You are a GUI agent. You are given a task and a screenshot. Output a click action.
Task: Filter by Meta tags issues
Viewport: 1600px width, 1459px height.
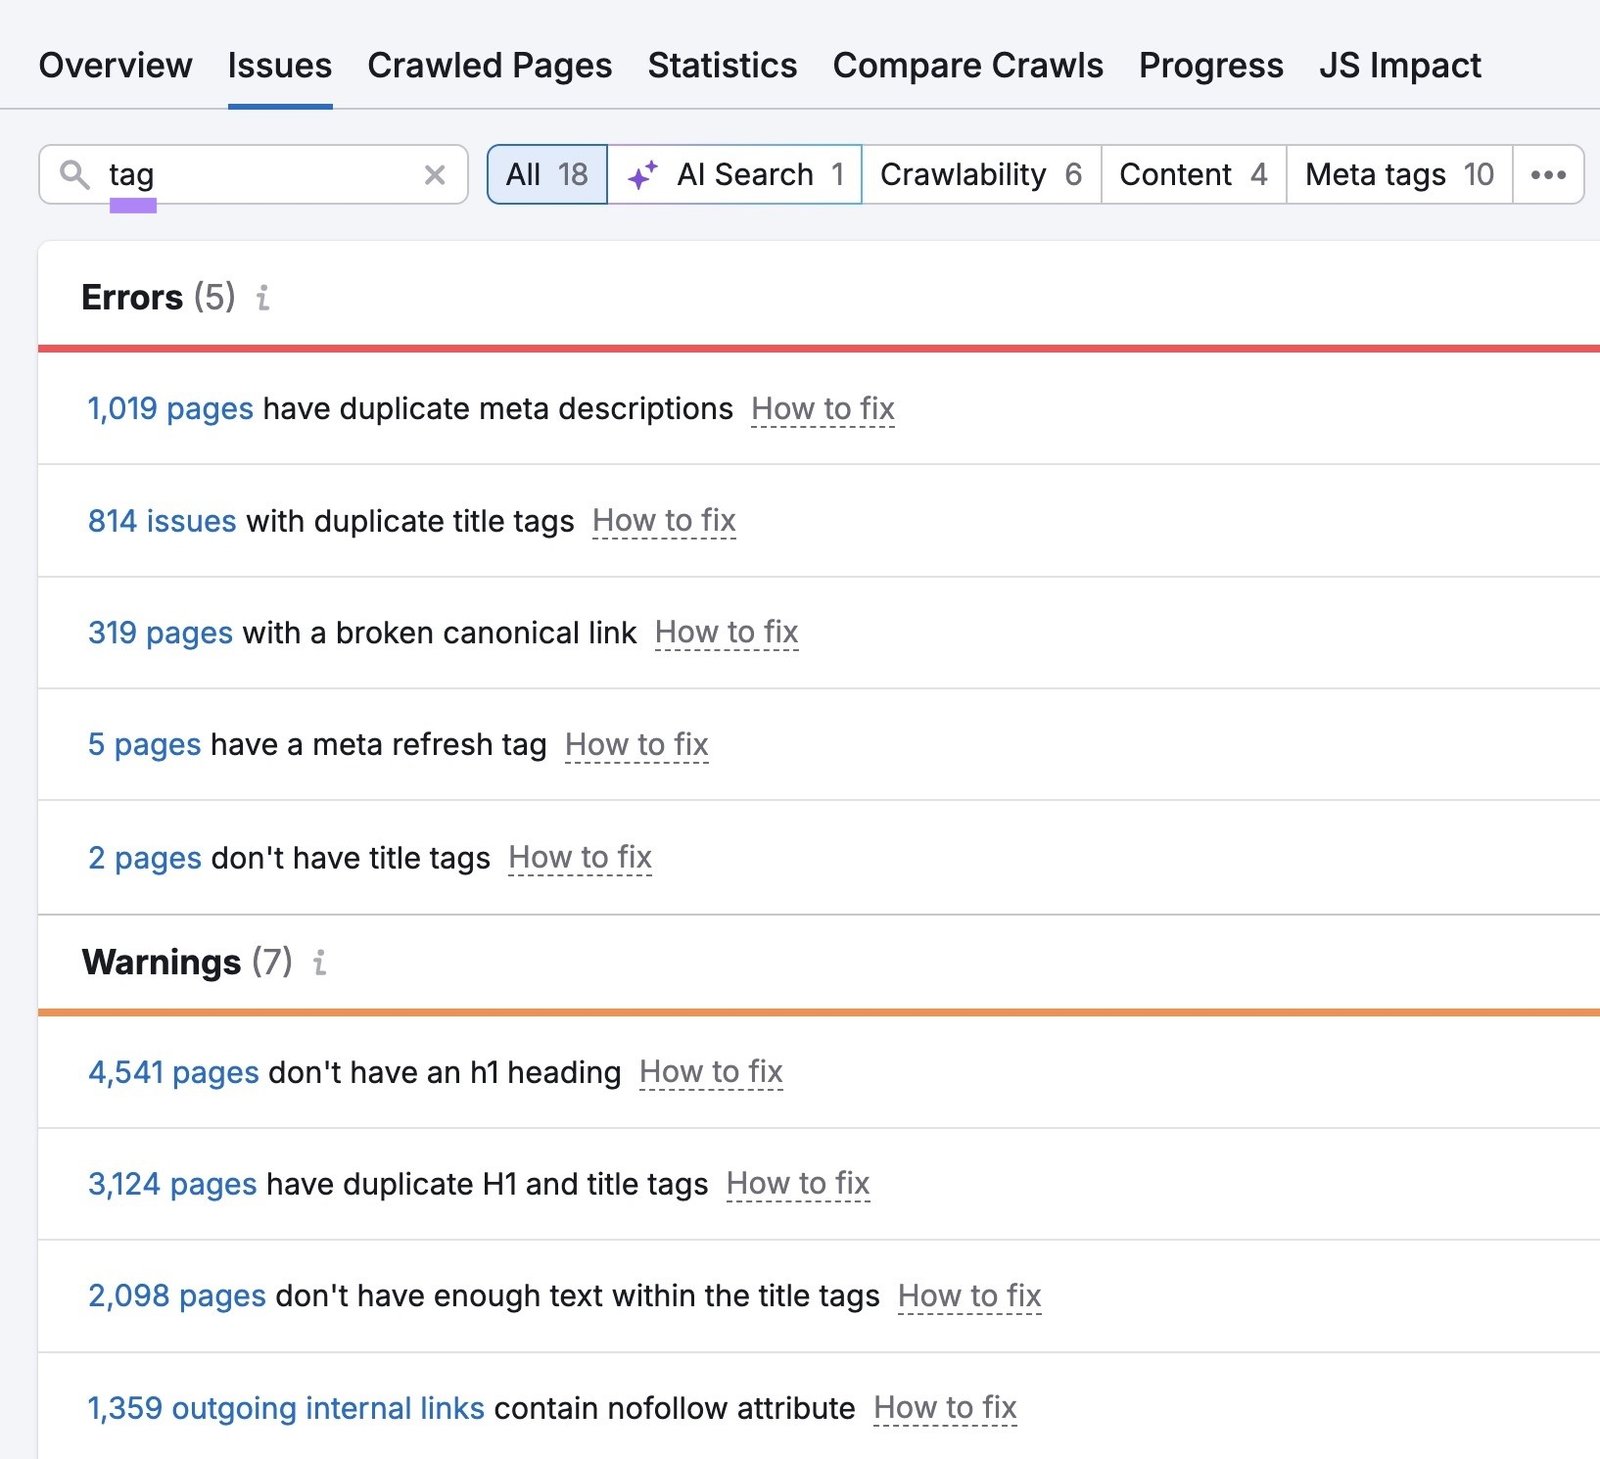pos(1399,175)
